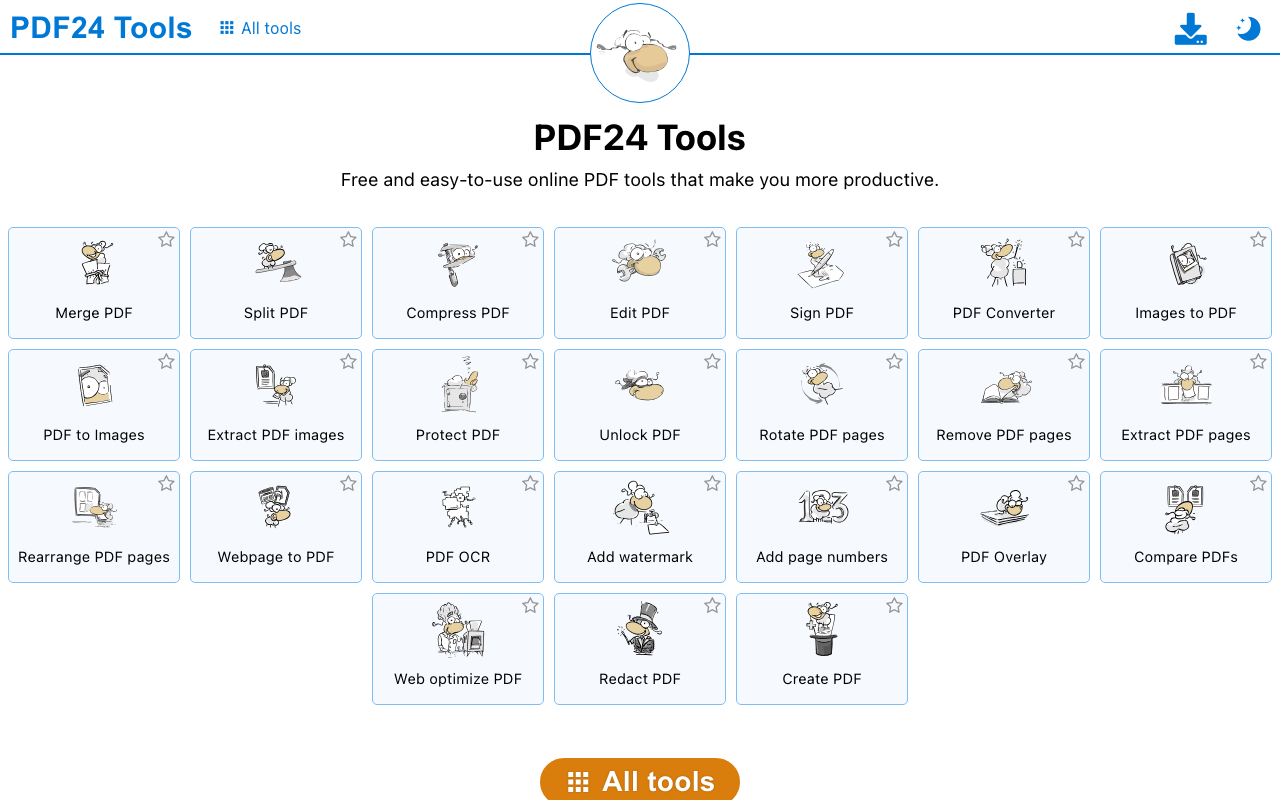Viewport: 1280px width, 800px height.
Task: Toggle favorite star on PDF Overlay
Action: pyautogui.click(x=1076, y=484)
